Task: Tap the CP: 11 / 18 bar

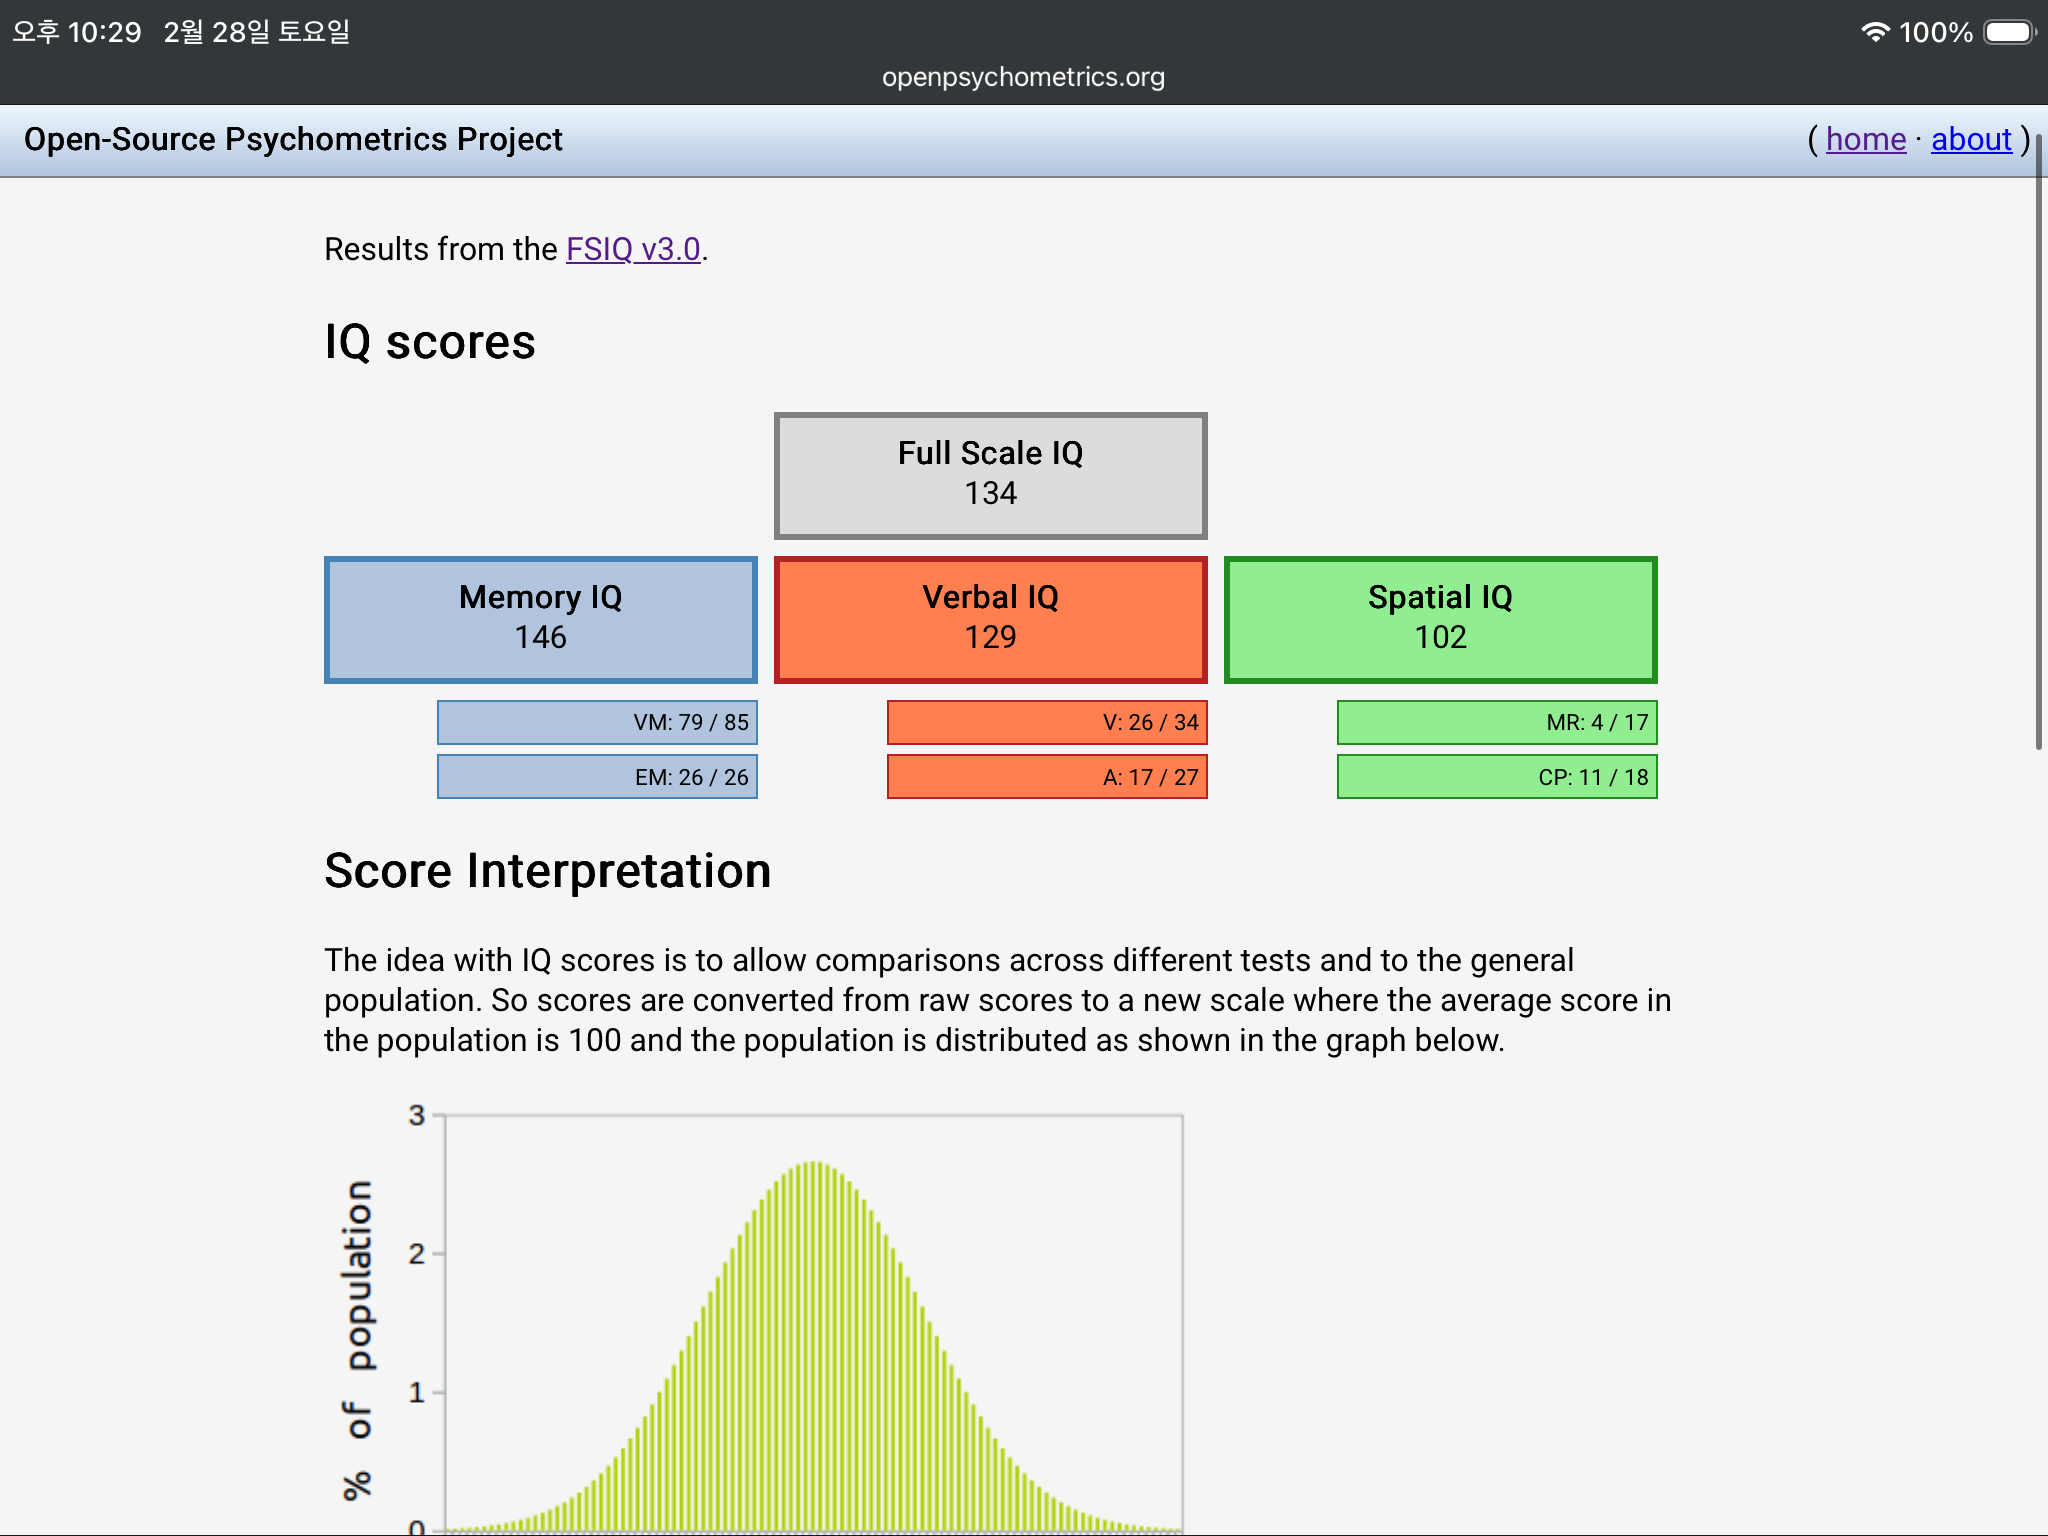Action: coord(1497,777)
